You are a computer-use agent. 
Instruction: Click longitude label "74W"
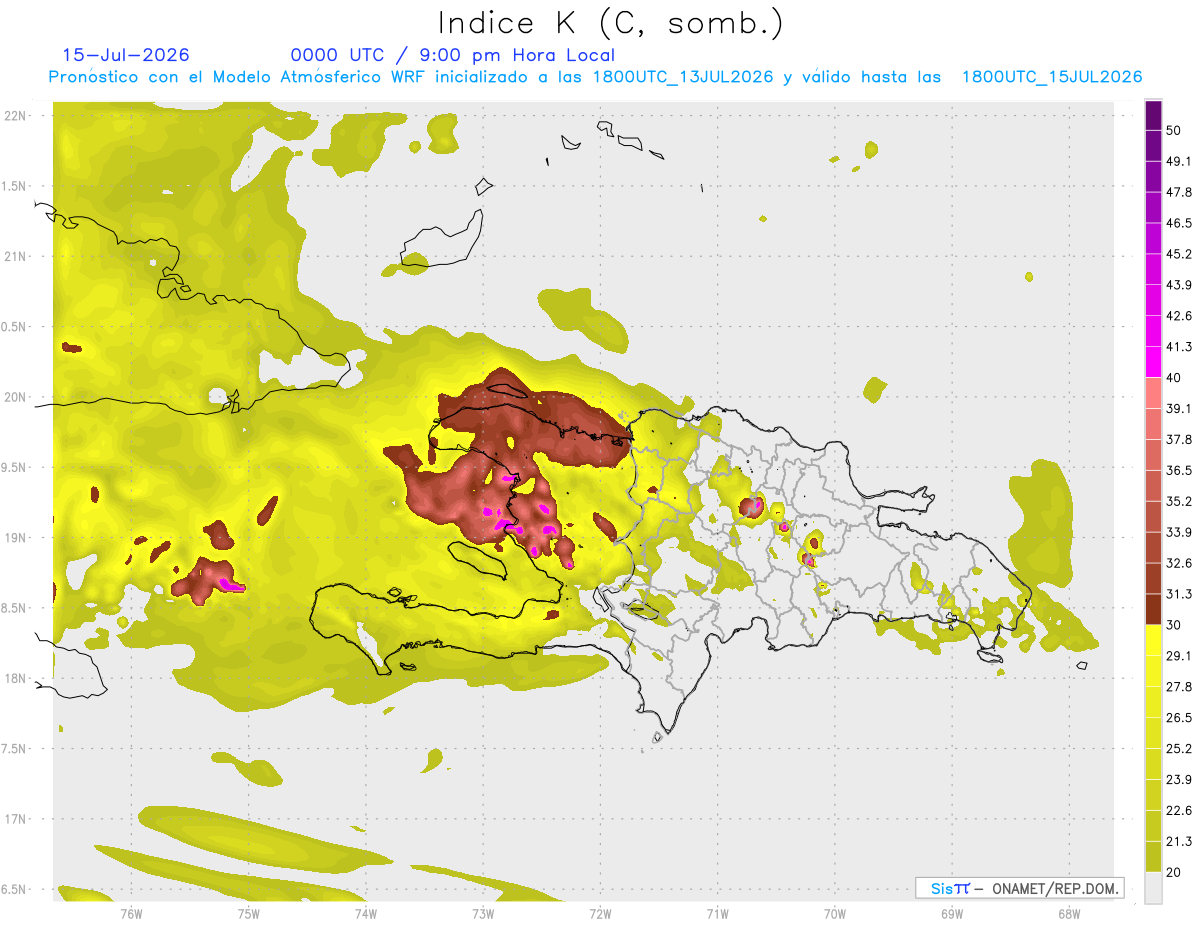pos(366,915)
